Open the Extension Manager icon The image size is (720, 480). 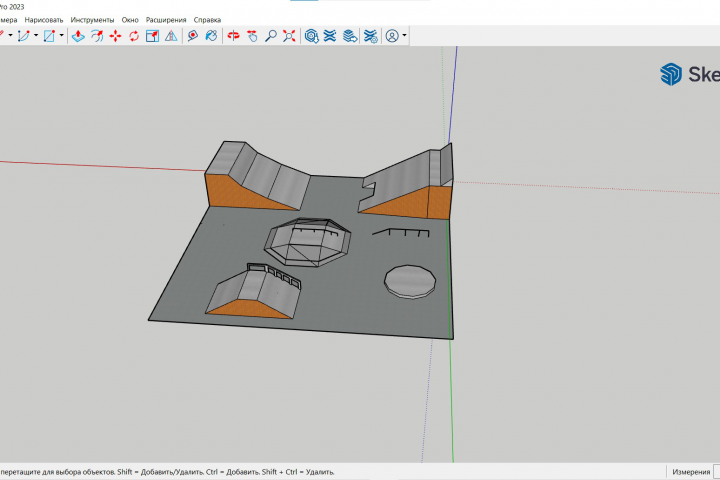pyautogui.click(x=371, y=36)
